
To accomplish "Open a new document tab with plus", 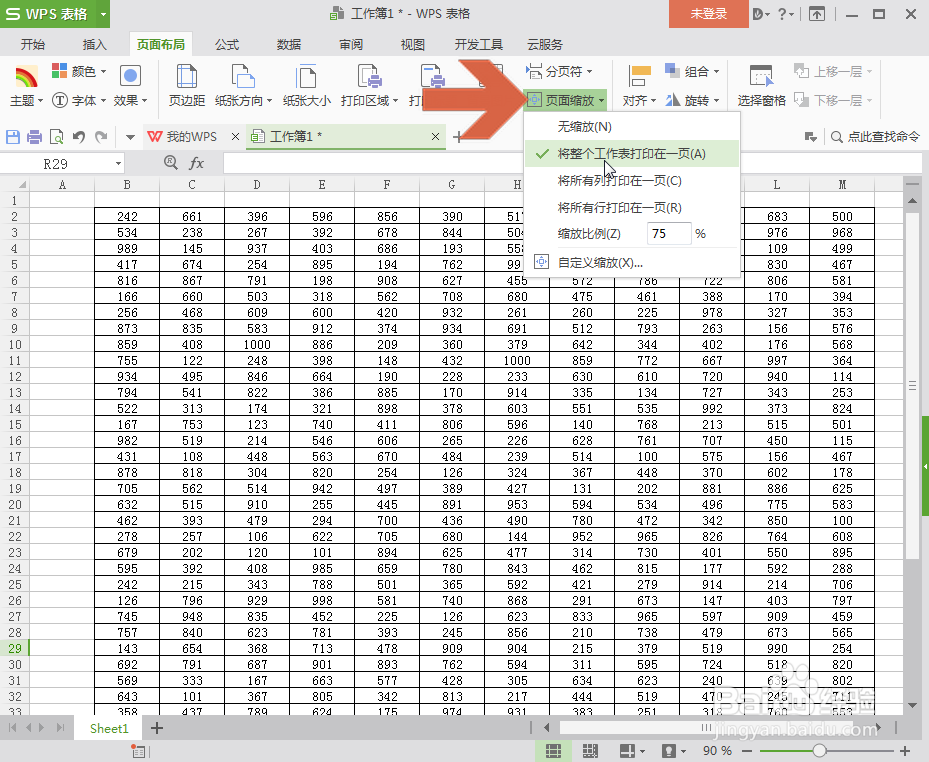I will 457,137.
